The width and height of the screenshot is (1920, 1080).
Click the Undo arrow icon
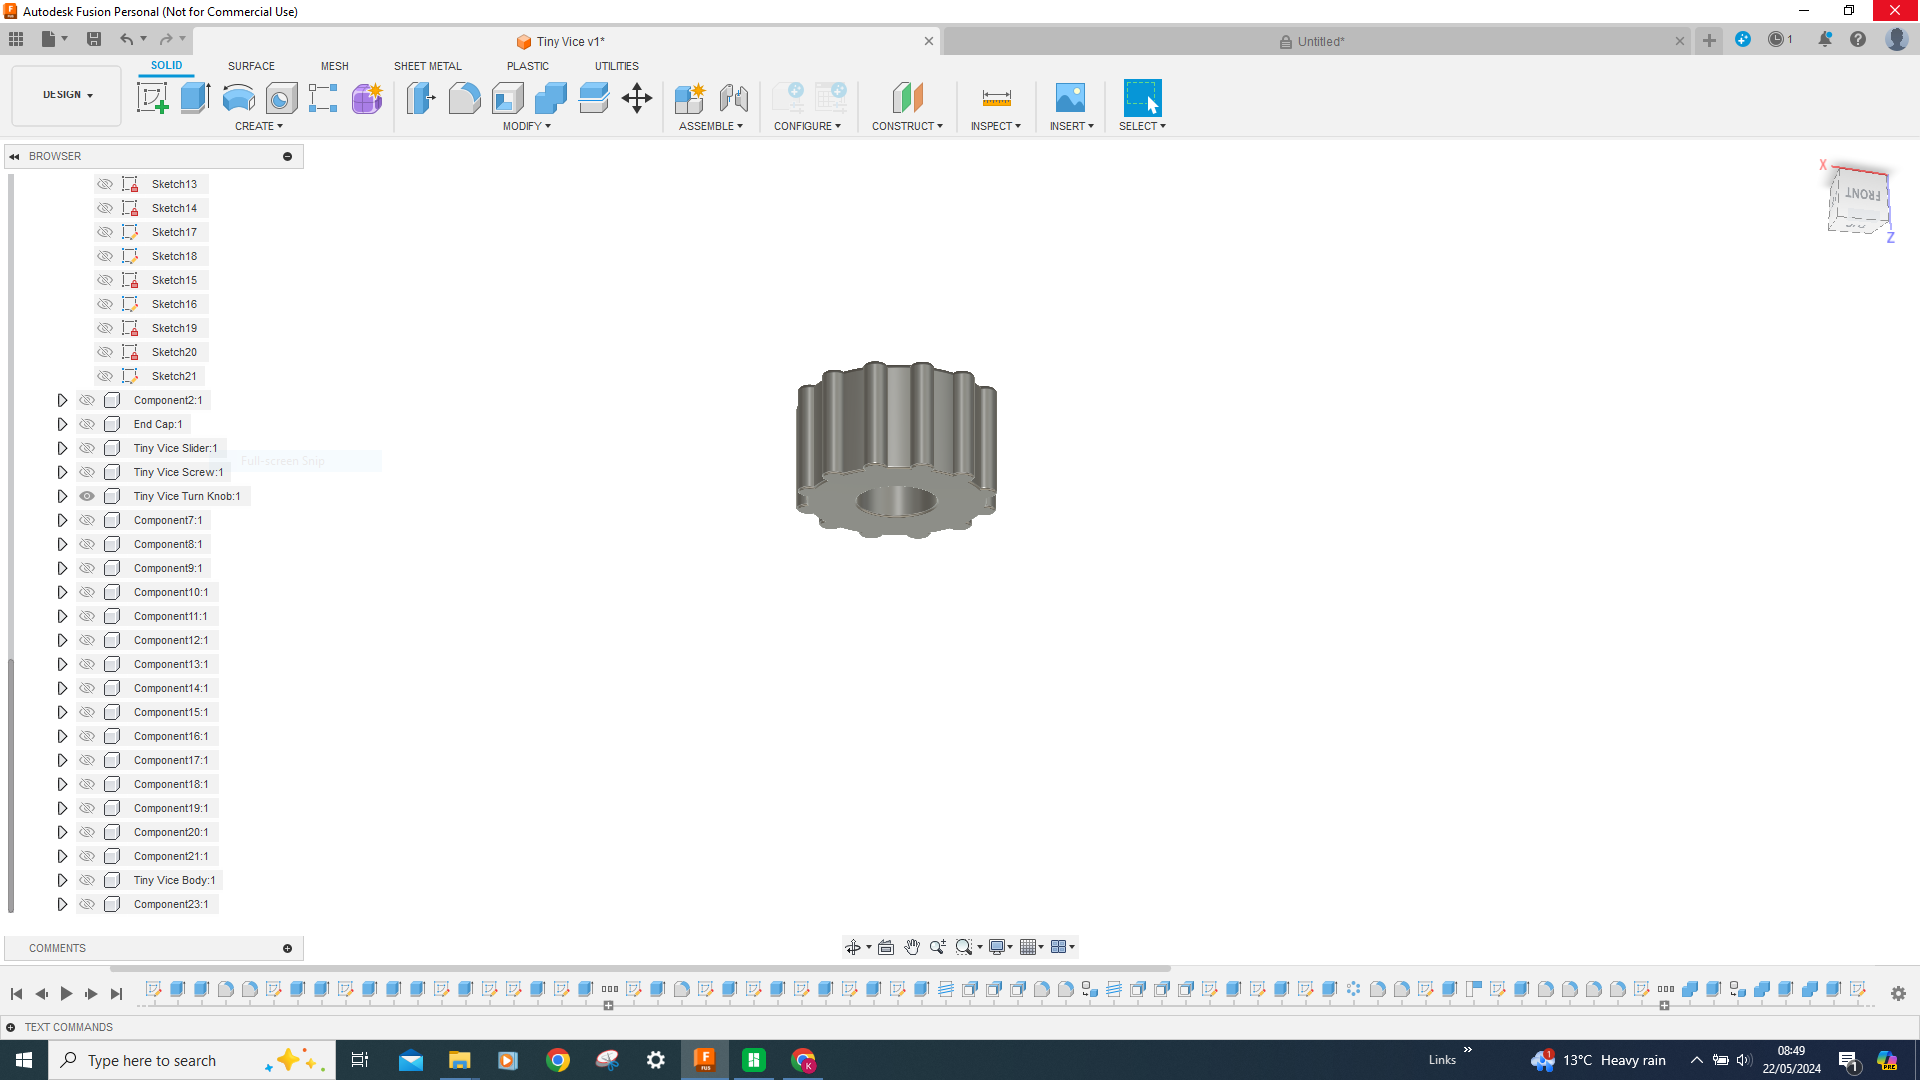[x=127, y=39]
